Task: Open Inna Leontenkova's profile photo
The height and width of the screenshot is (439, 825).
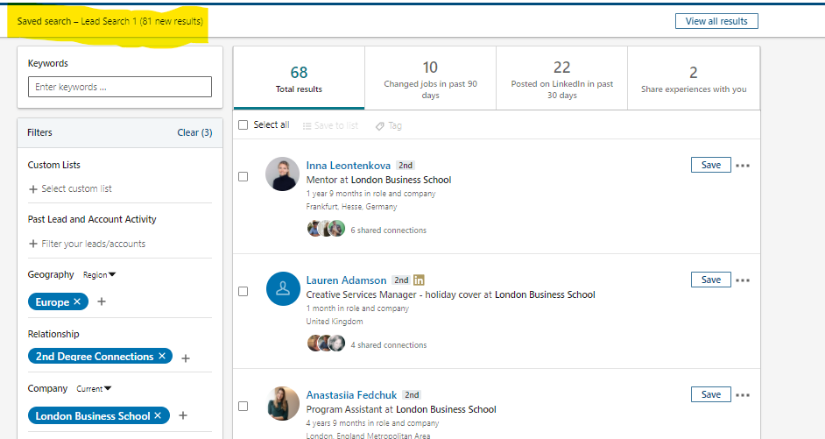Action: [283, 174]
